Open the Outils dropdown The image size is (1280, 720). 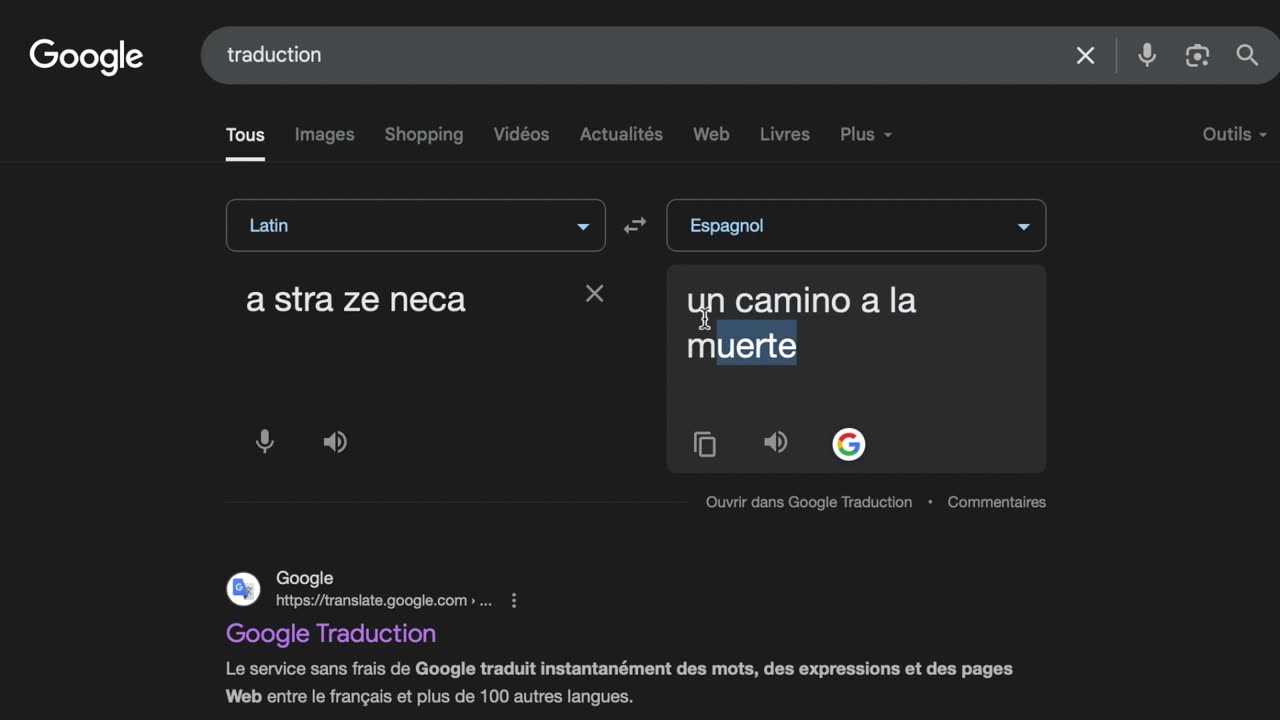point(1234,134)
